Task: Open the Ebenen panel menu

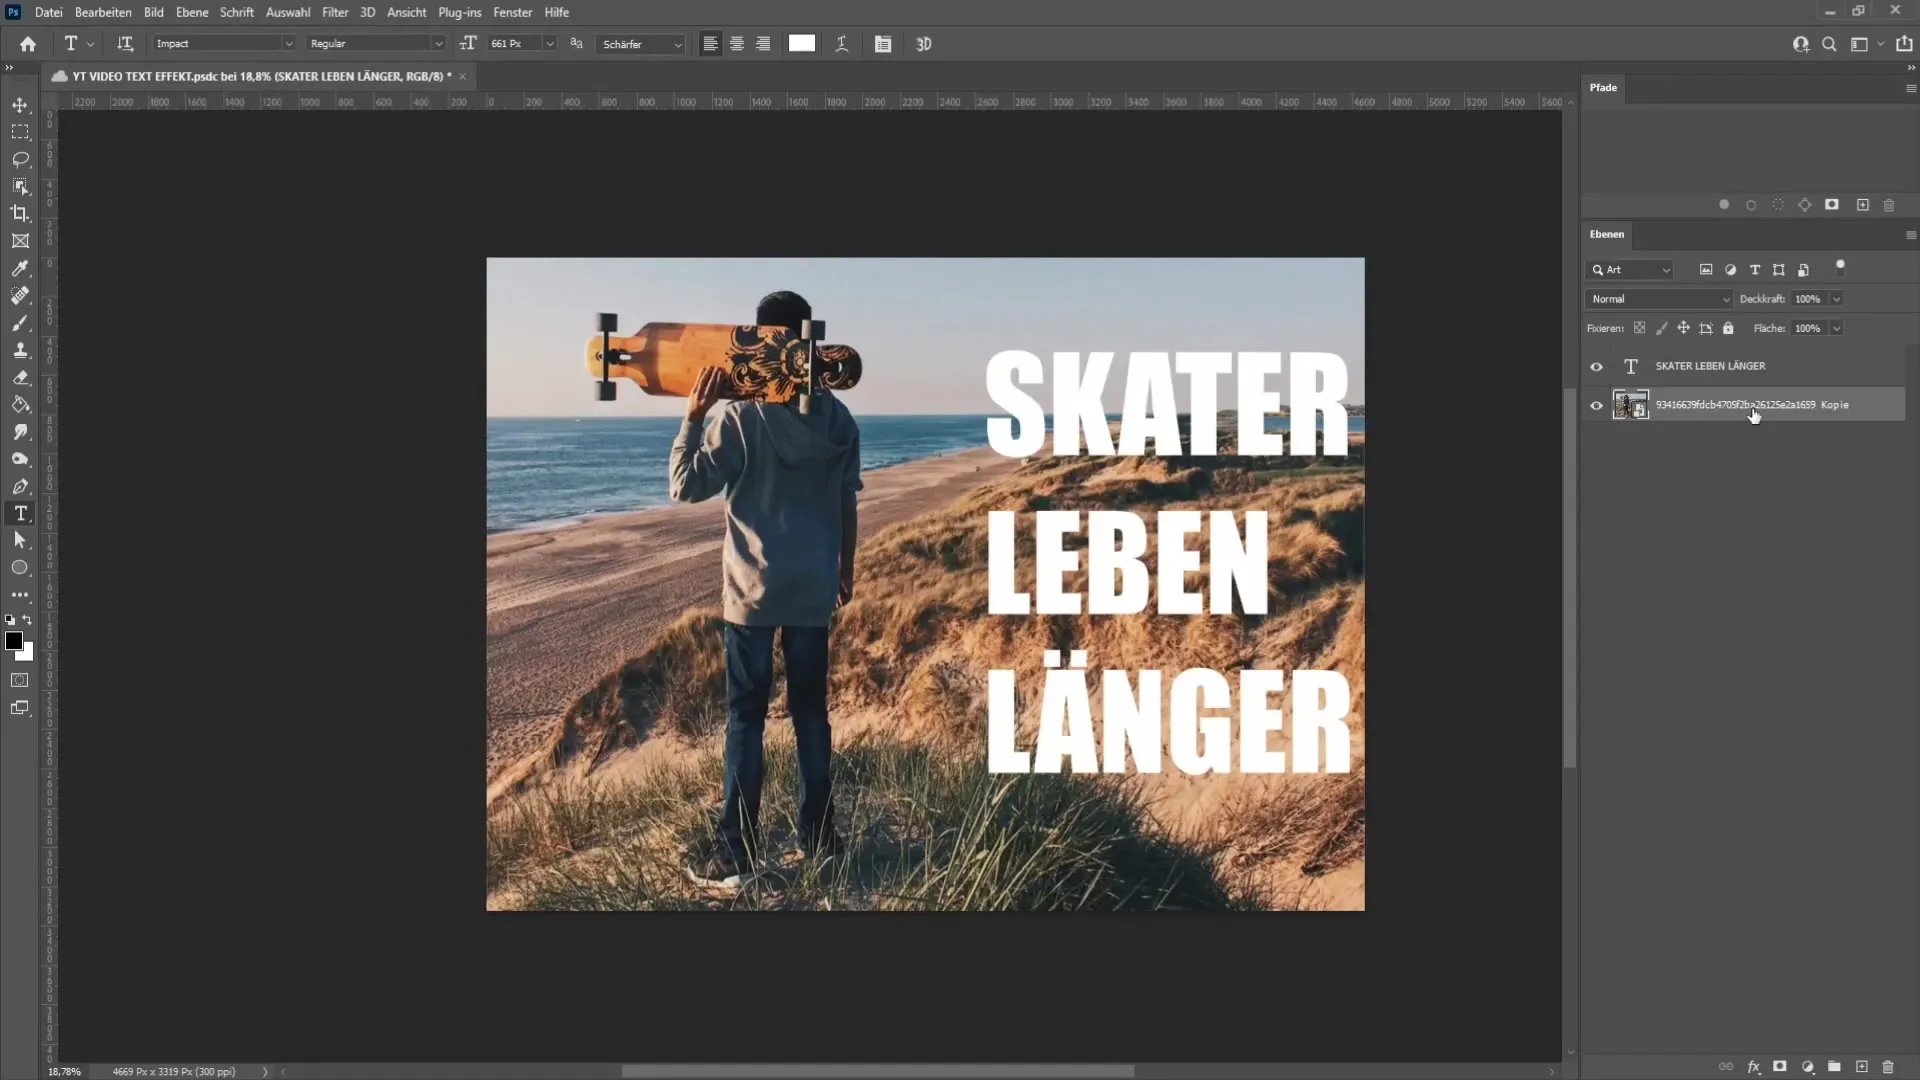Action: [x=1909, y=233]
